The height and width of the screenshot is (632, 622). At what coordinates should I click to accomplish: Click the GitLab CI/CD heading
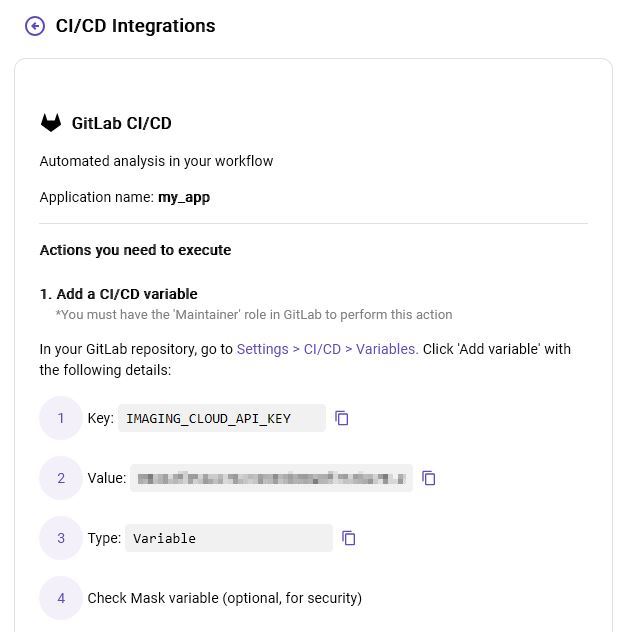[x=122, y=123]
